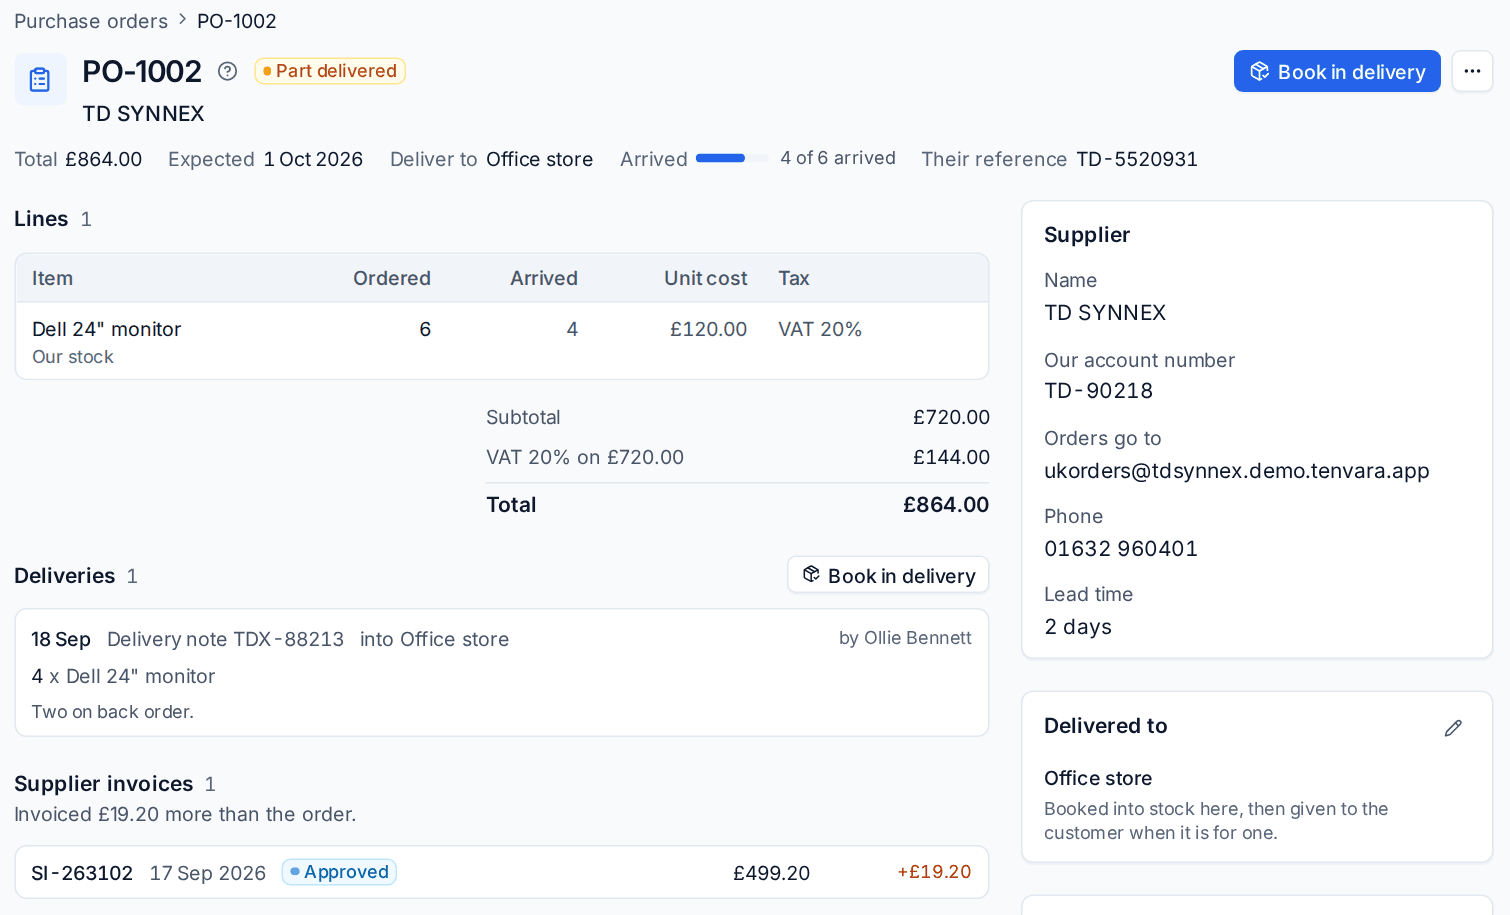Open delivery note TDX-88213 entry

(502, 673)
